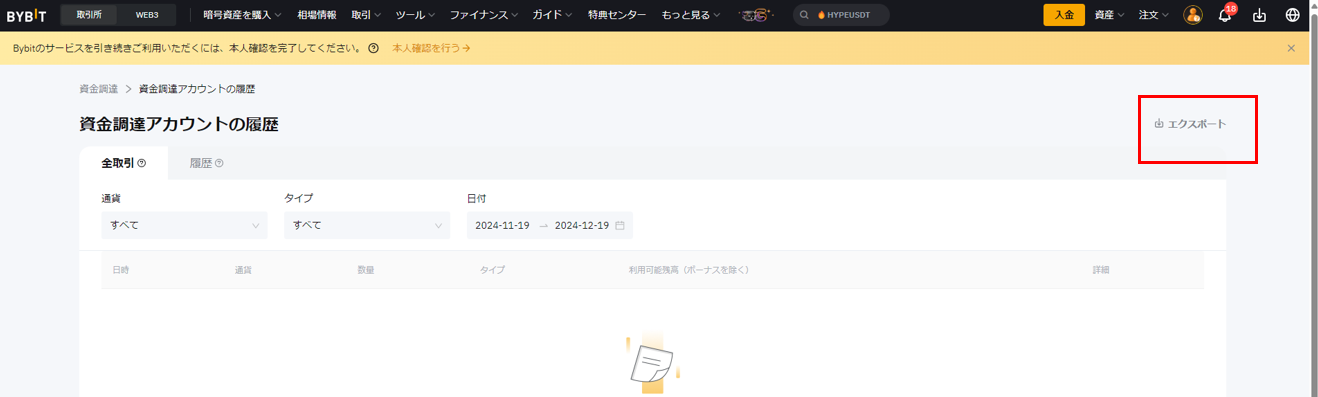
Task: Click 資金調達アカウントの履歴 page heading
Action: coord(179,124)
